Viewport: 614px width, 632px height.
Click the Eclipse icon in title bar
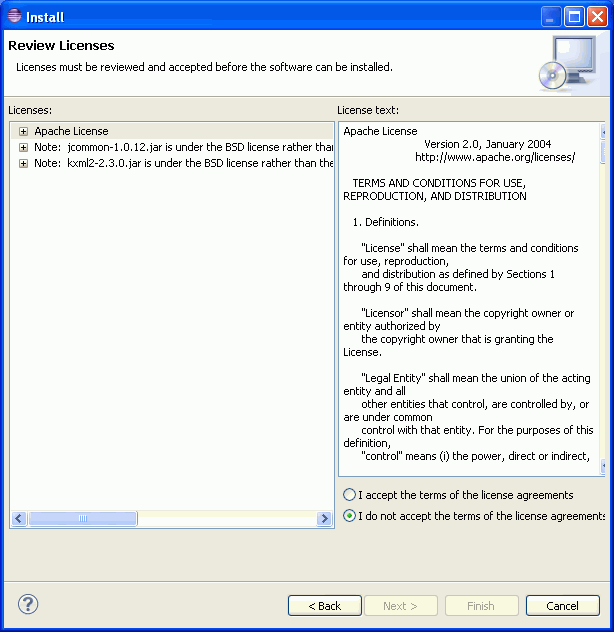[x=14, y=16]
